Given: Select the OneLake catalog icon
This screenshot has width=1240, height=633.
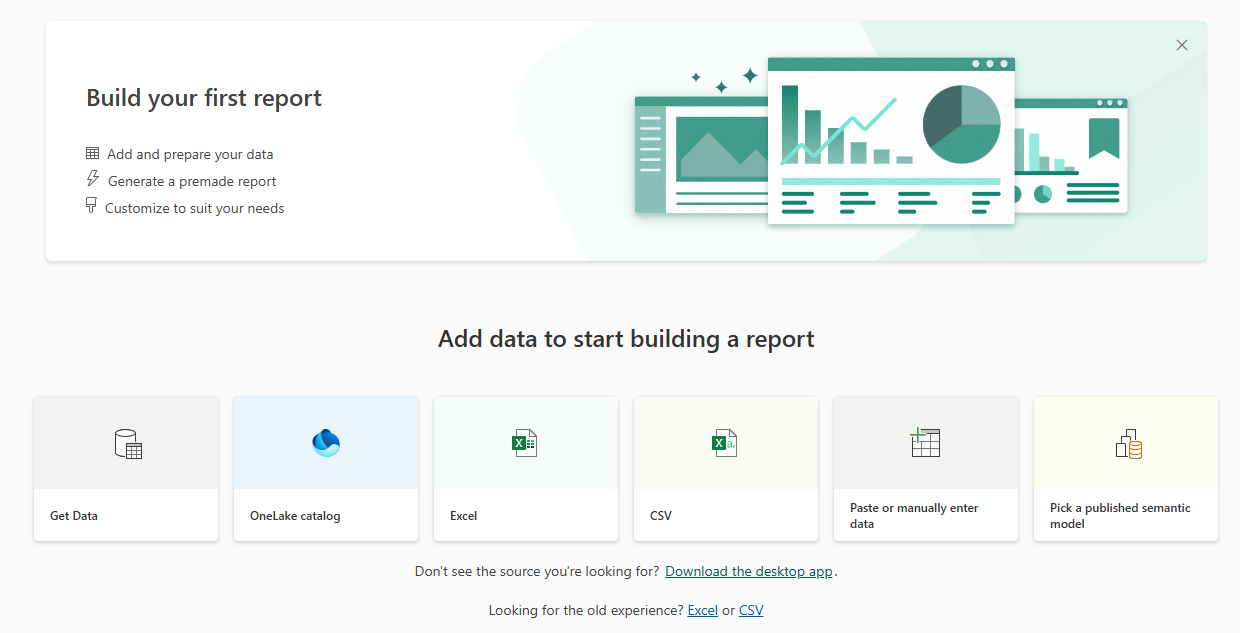Looking at the screenshot, I should point(326,442).
